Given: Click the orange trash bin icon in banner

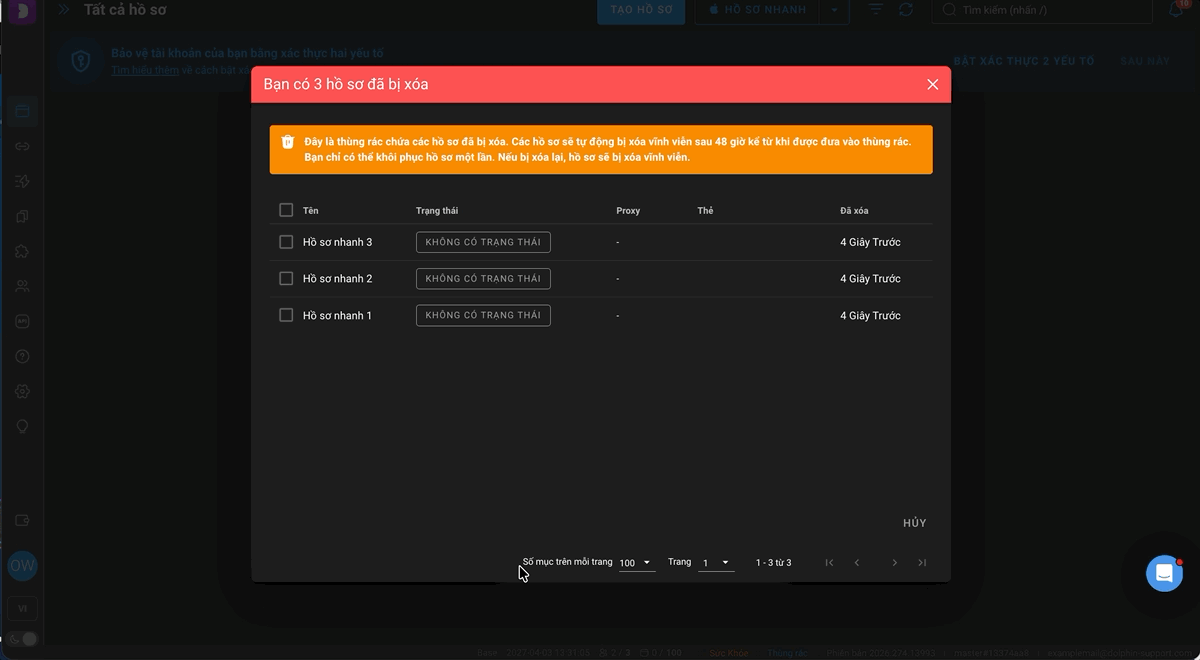Looking at the screenshot, I should [x=288, y=142].
